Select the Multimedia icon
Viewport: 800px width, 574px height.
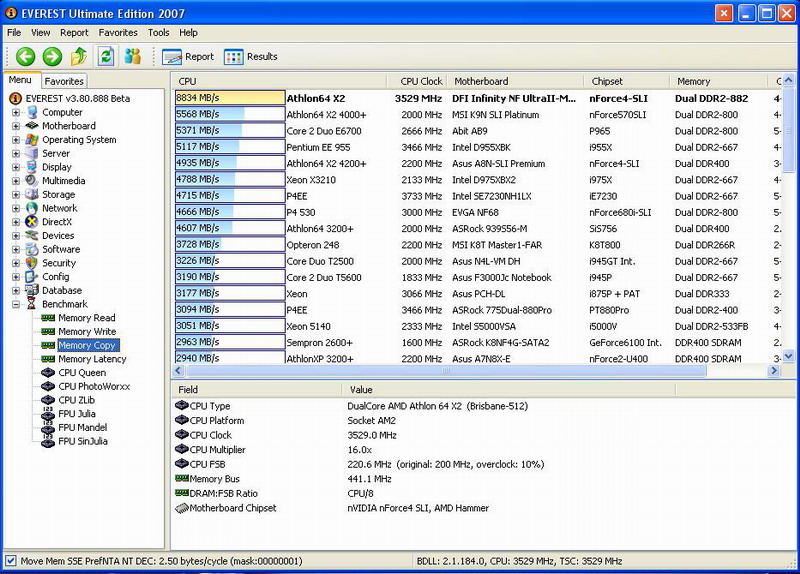click(x=32, y=181)
